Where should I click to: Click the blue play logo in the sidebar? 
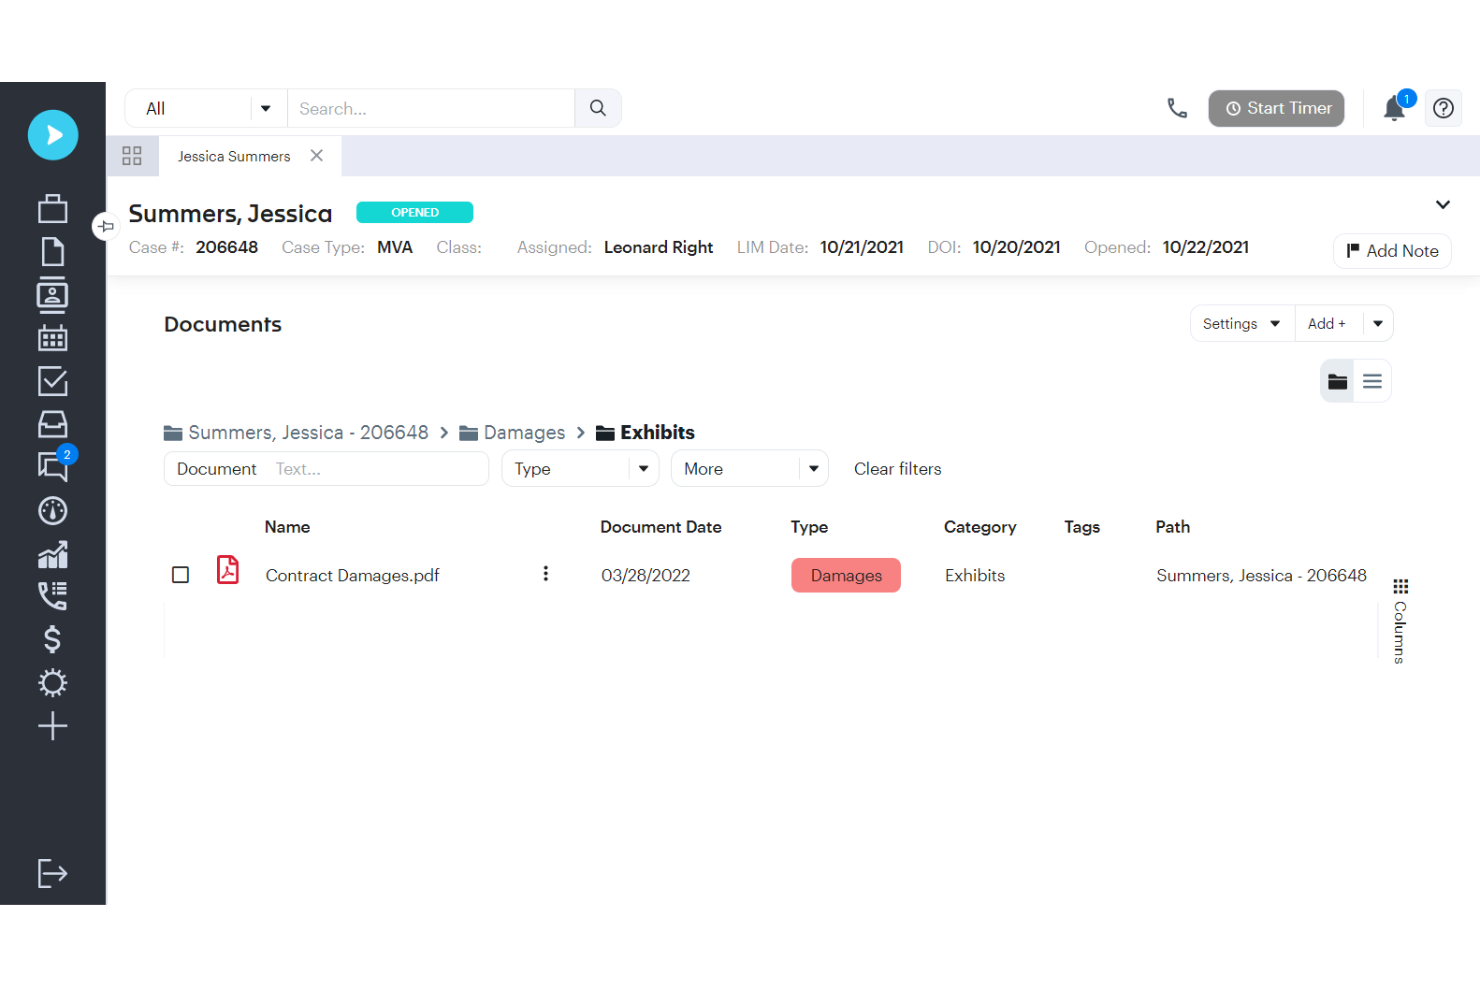tap(53, 135)
